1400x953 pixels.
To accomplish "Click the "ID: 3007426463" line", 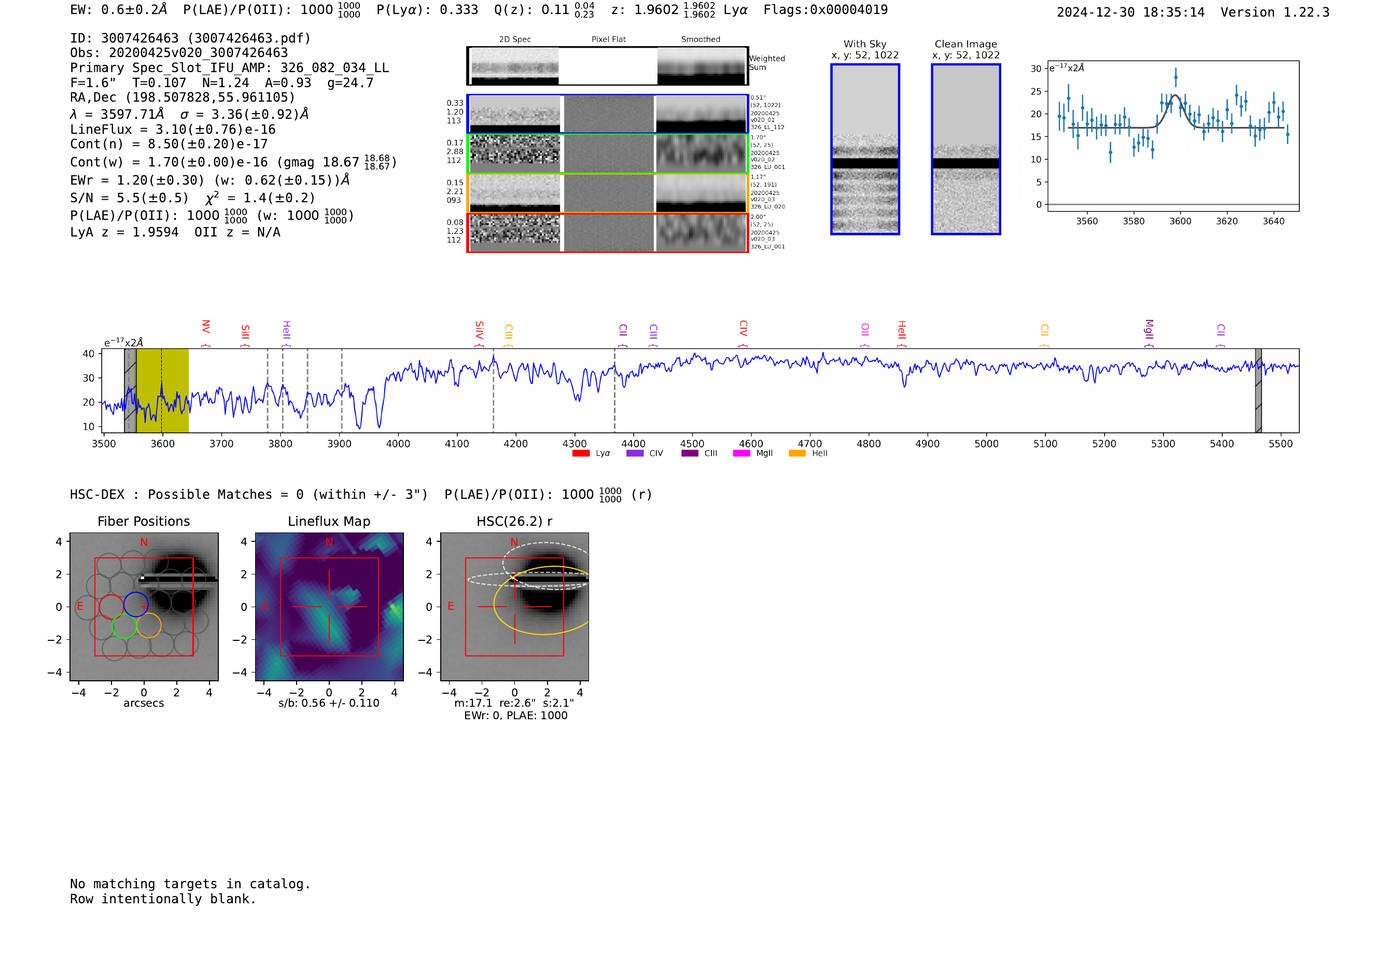I will (190, 38).
